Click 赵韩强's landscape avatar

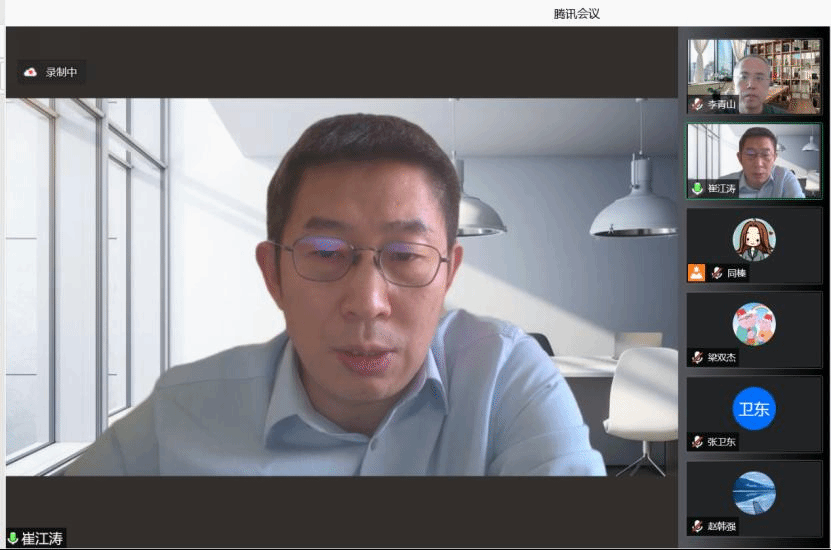[754, 492]
